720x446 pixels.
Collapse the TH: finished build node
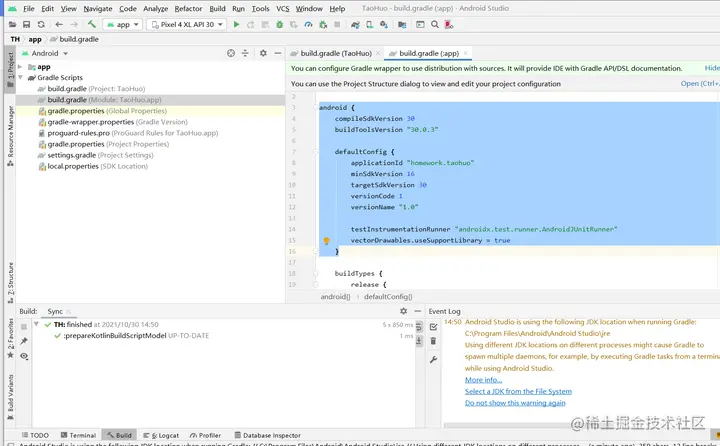36,324
